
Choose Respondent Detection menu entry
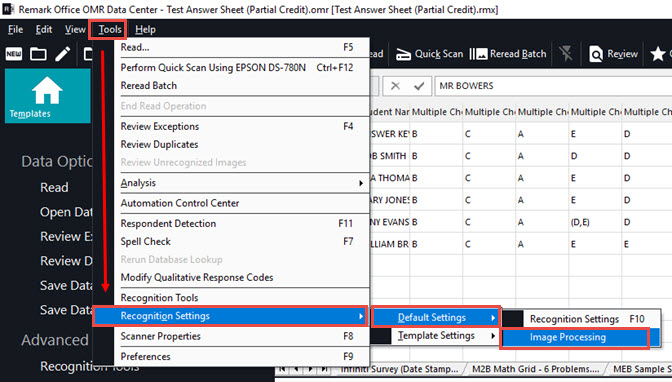[241, 223]
